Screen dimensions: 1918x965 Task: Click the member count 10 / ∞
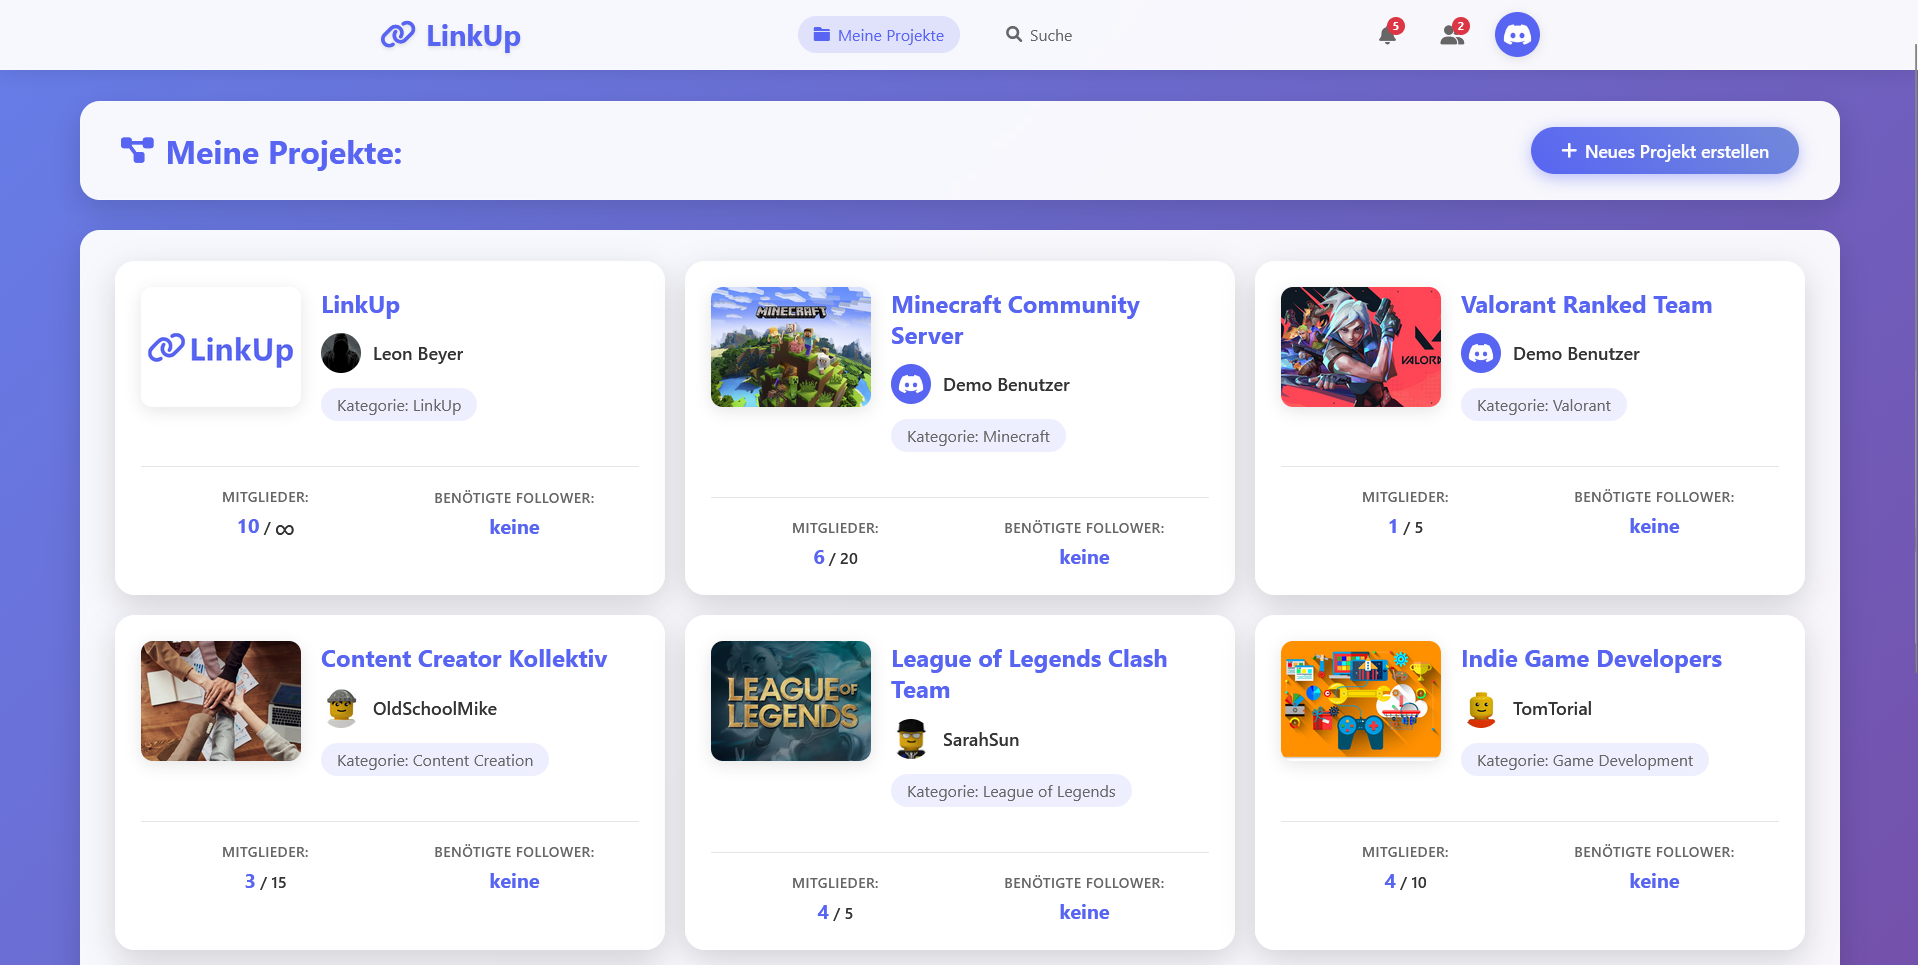tap(265, 527)
